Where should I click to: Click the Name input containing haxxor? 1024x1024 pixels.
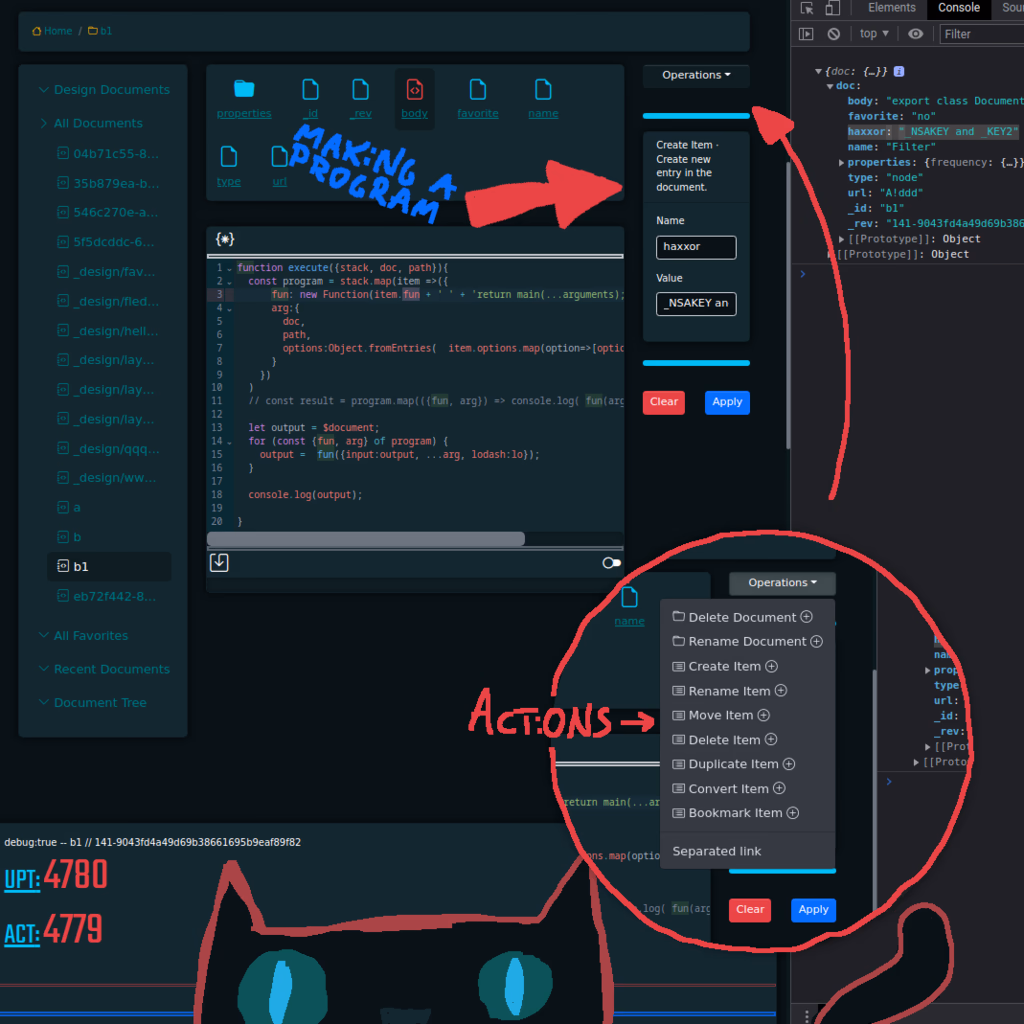[696, 247]
